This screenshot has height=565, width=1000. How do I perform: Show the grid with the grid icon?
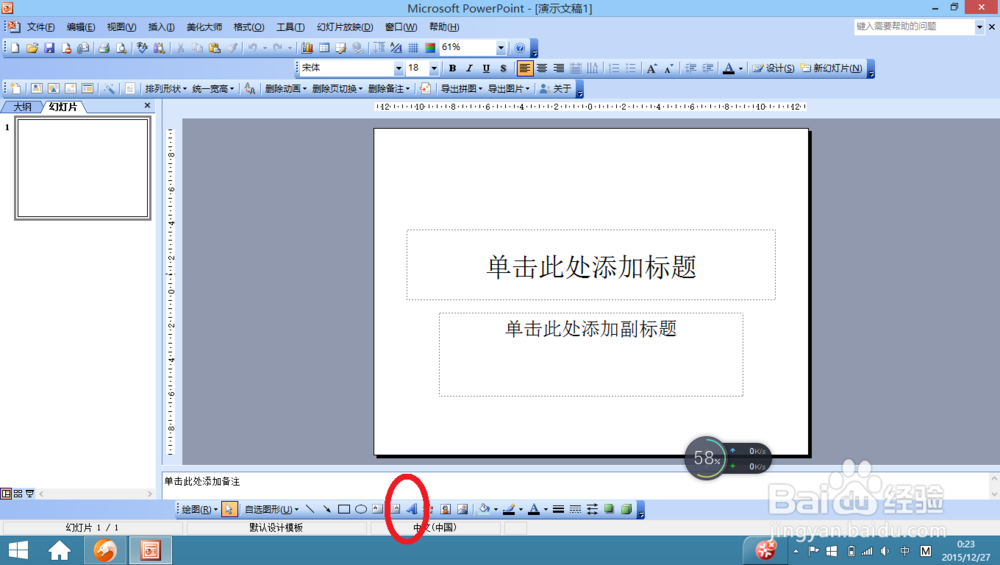click(413, 48)
